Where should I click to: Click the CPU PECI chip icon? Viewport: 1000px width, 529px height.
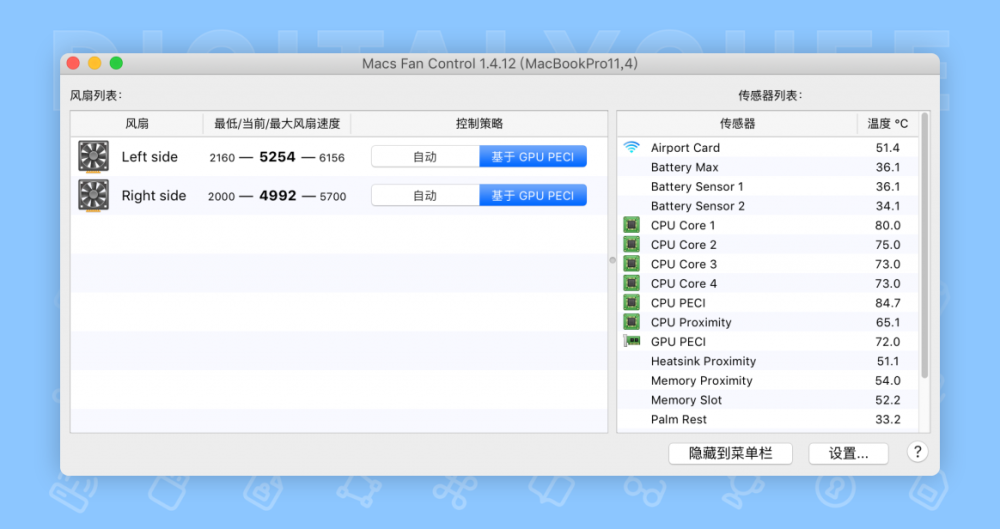pos(631,302)
